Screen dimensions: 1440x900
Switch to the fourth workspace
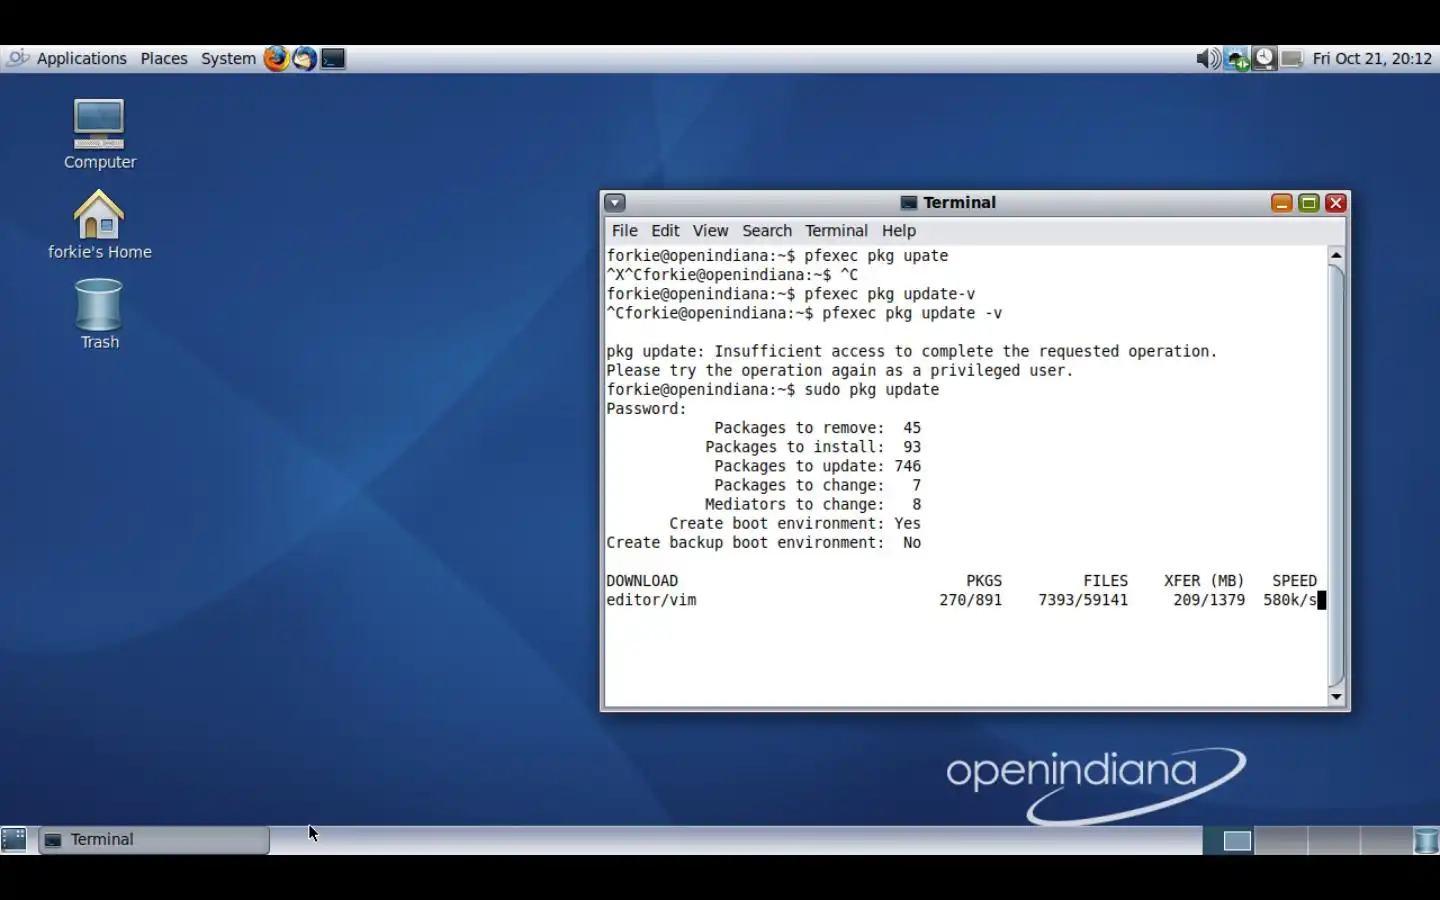(x=1385, y=840)
